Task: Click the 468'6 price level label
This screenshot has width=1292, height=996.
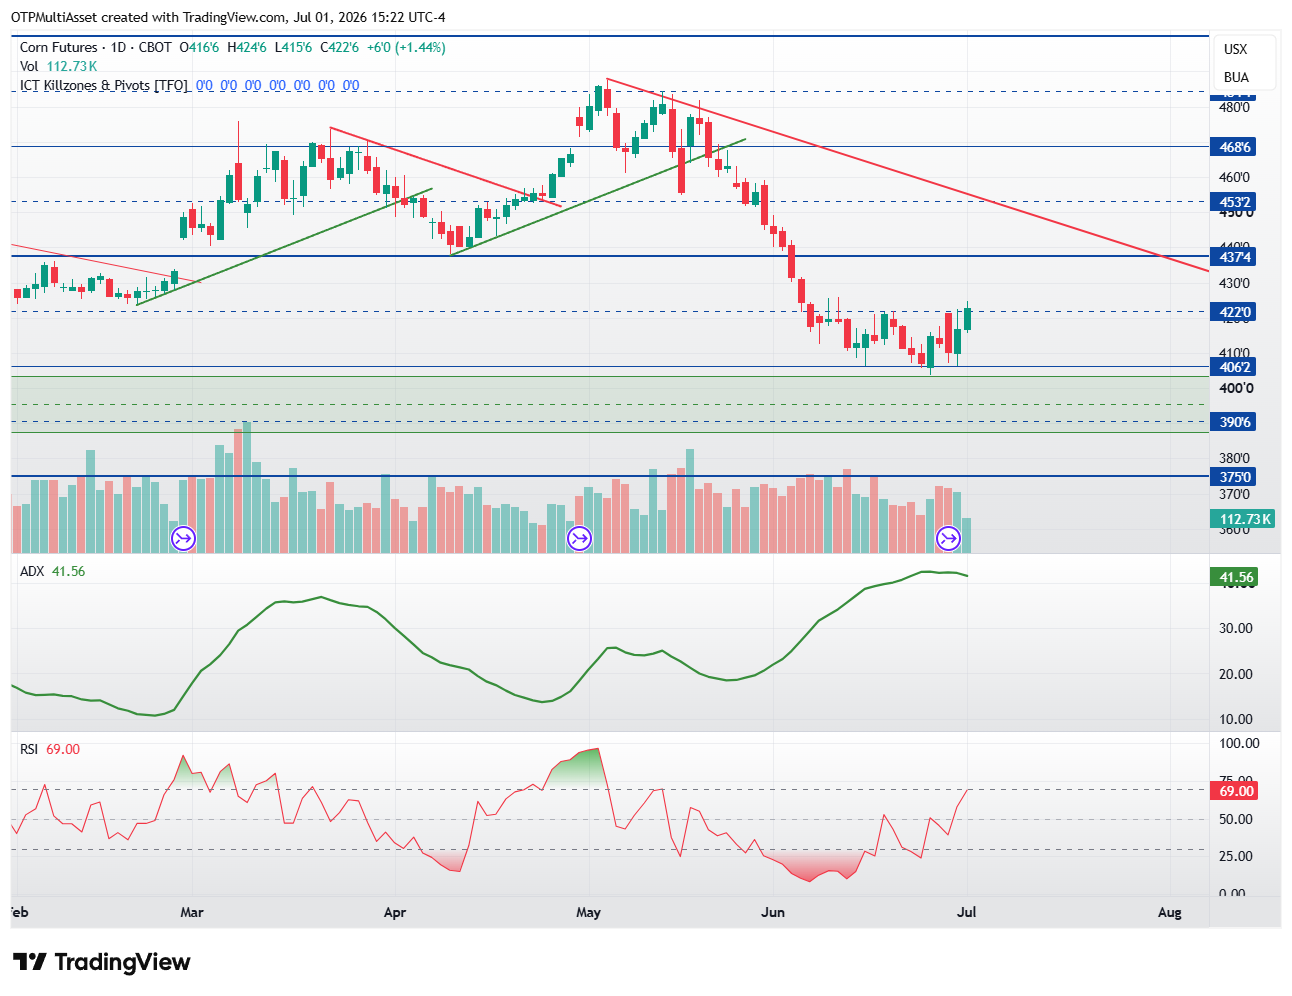Action: [x=1234, y=147]
